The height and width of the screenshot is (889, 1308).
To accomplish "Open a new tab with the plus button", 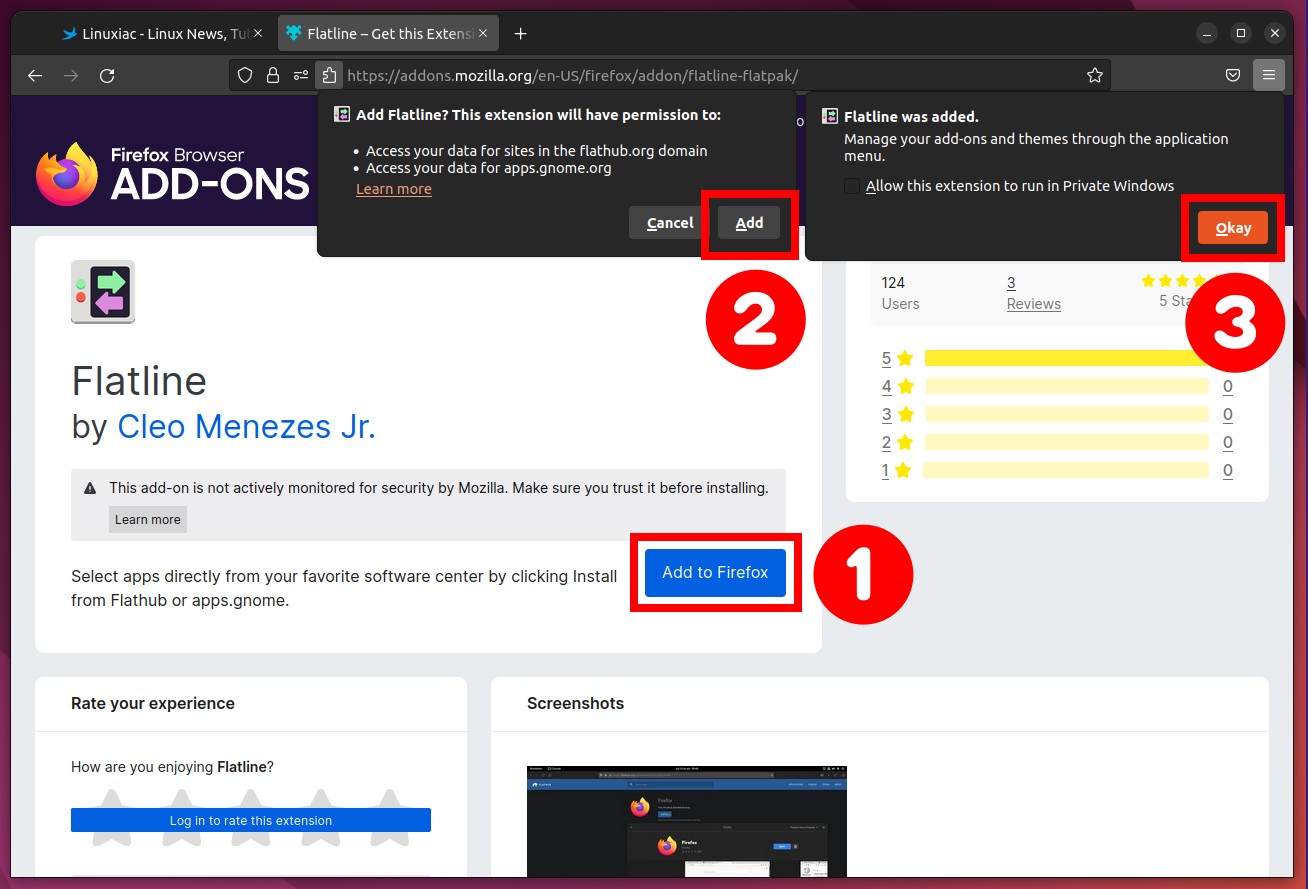I will point(520,34).
